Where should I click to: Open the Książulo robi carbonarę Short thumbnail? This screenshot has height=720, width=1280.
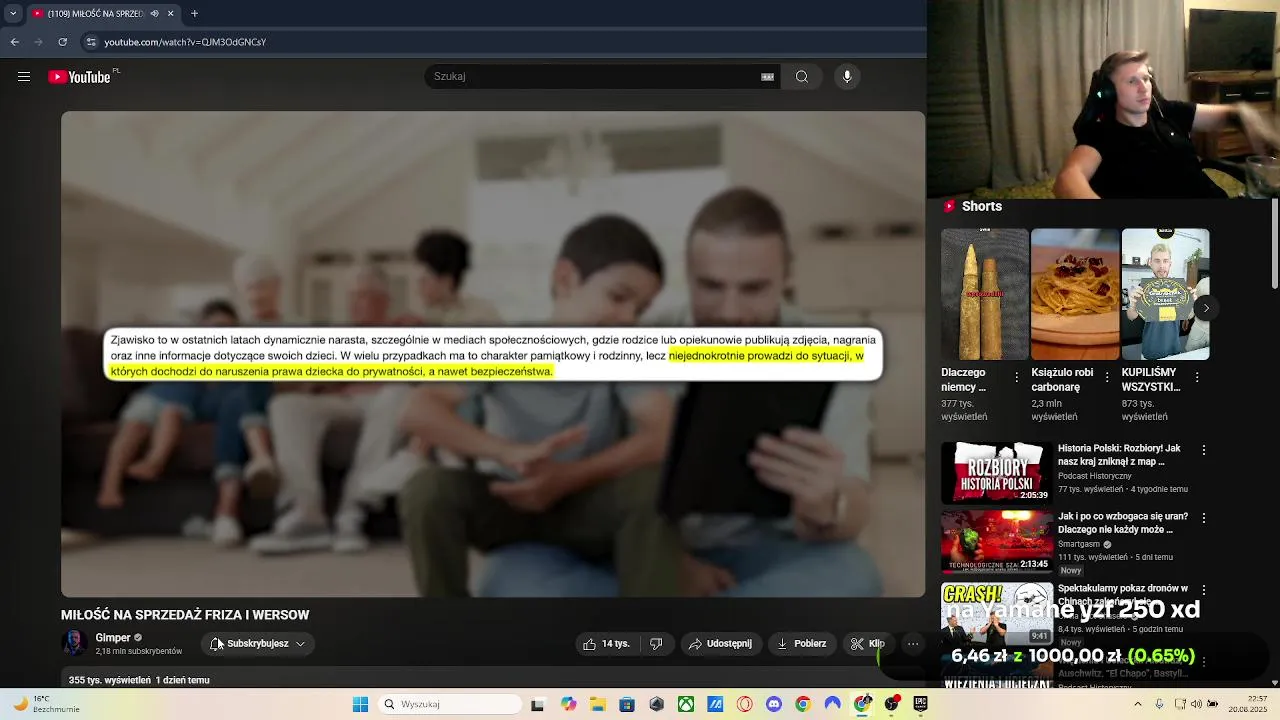click(x=1075, y=294)
